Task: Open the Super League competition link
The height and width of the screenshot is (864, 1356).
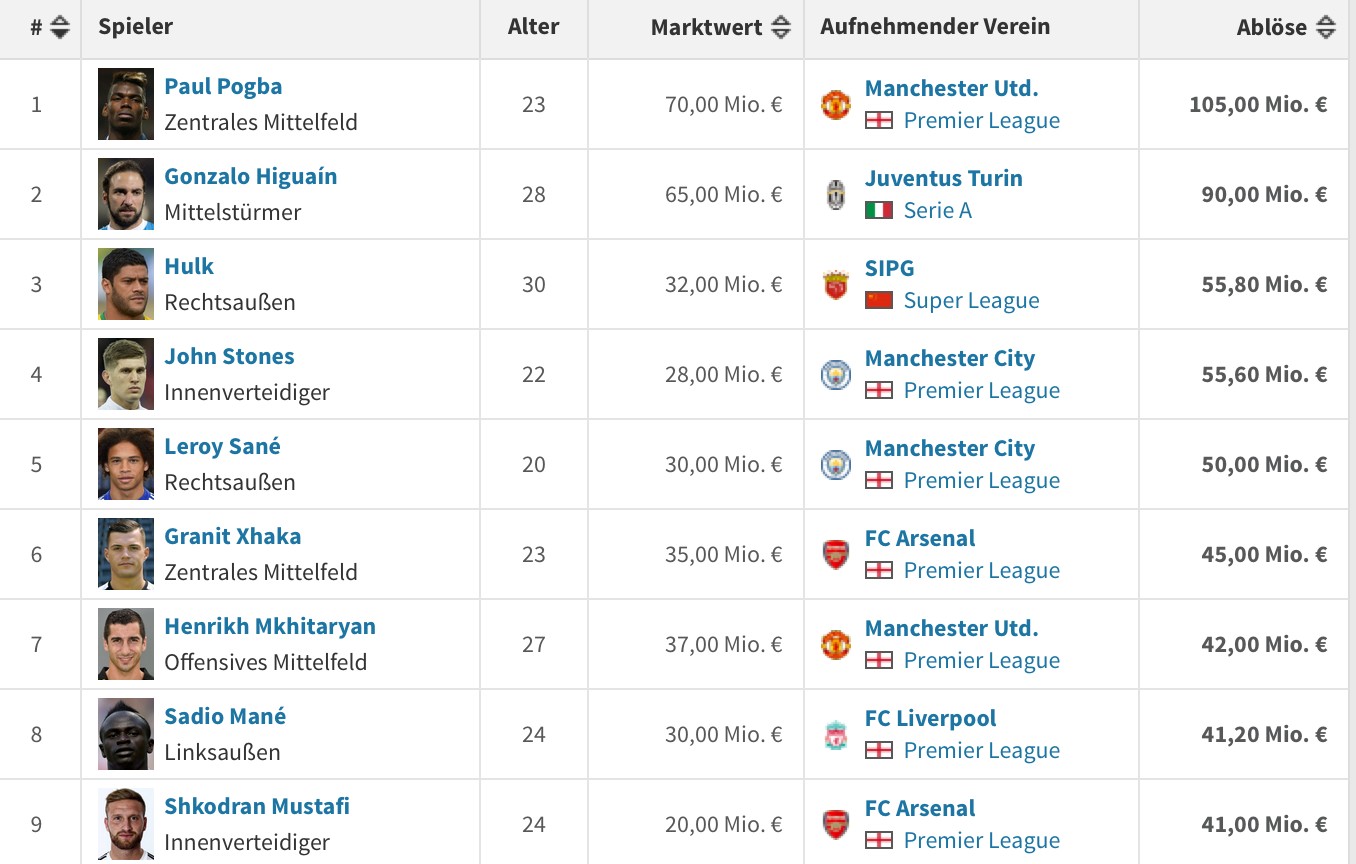Action: tap(971, 301)
